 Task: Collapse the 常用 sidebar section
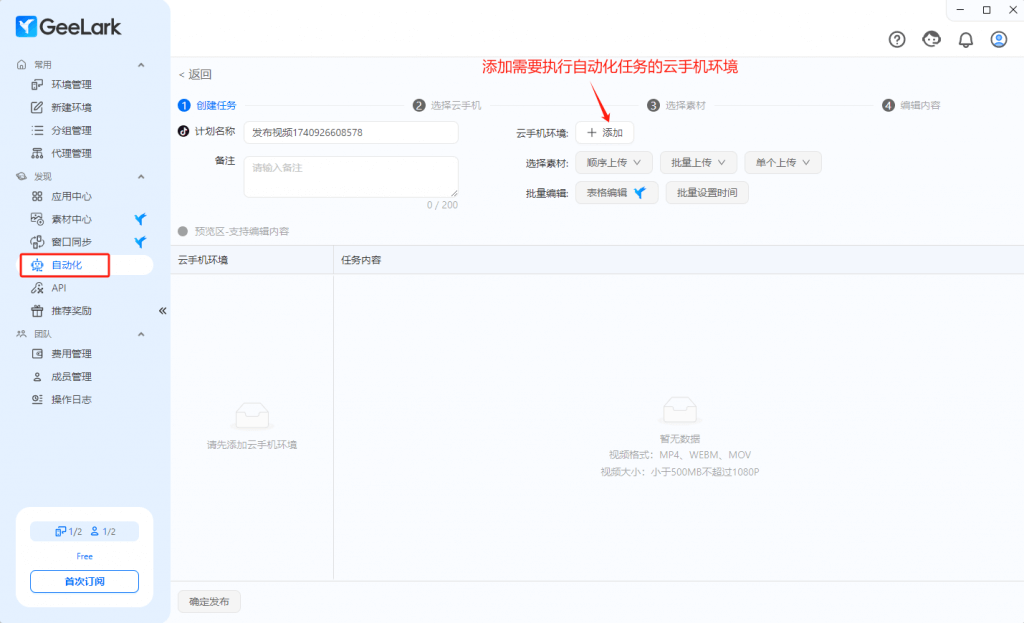[141, 65]
